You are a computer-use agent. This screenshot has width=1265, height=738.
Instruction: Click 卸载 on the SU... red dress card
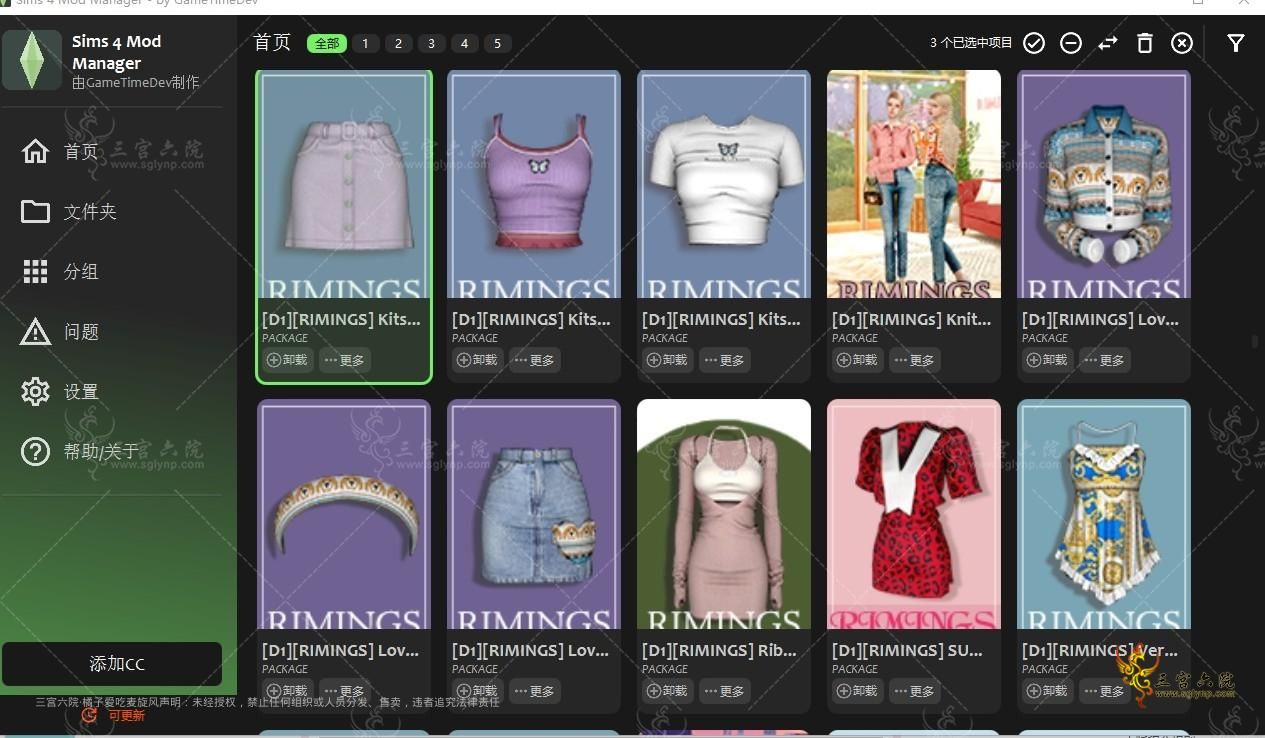(x=858, y=691)
